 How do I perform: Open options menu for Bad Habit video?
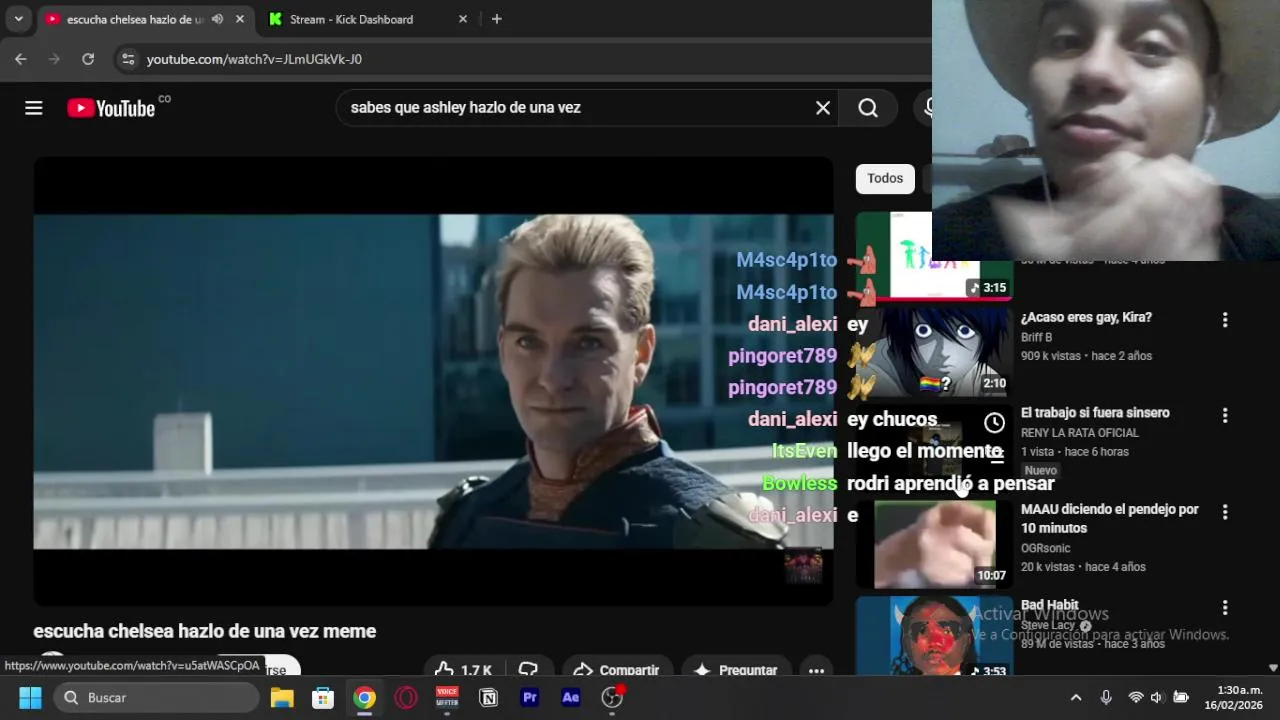tap(1225, 608)
